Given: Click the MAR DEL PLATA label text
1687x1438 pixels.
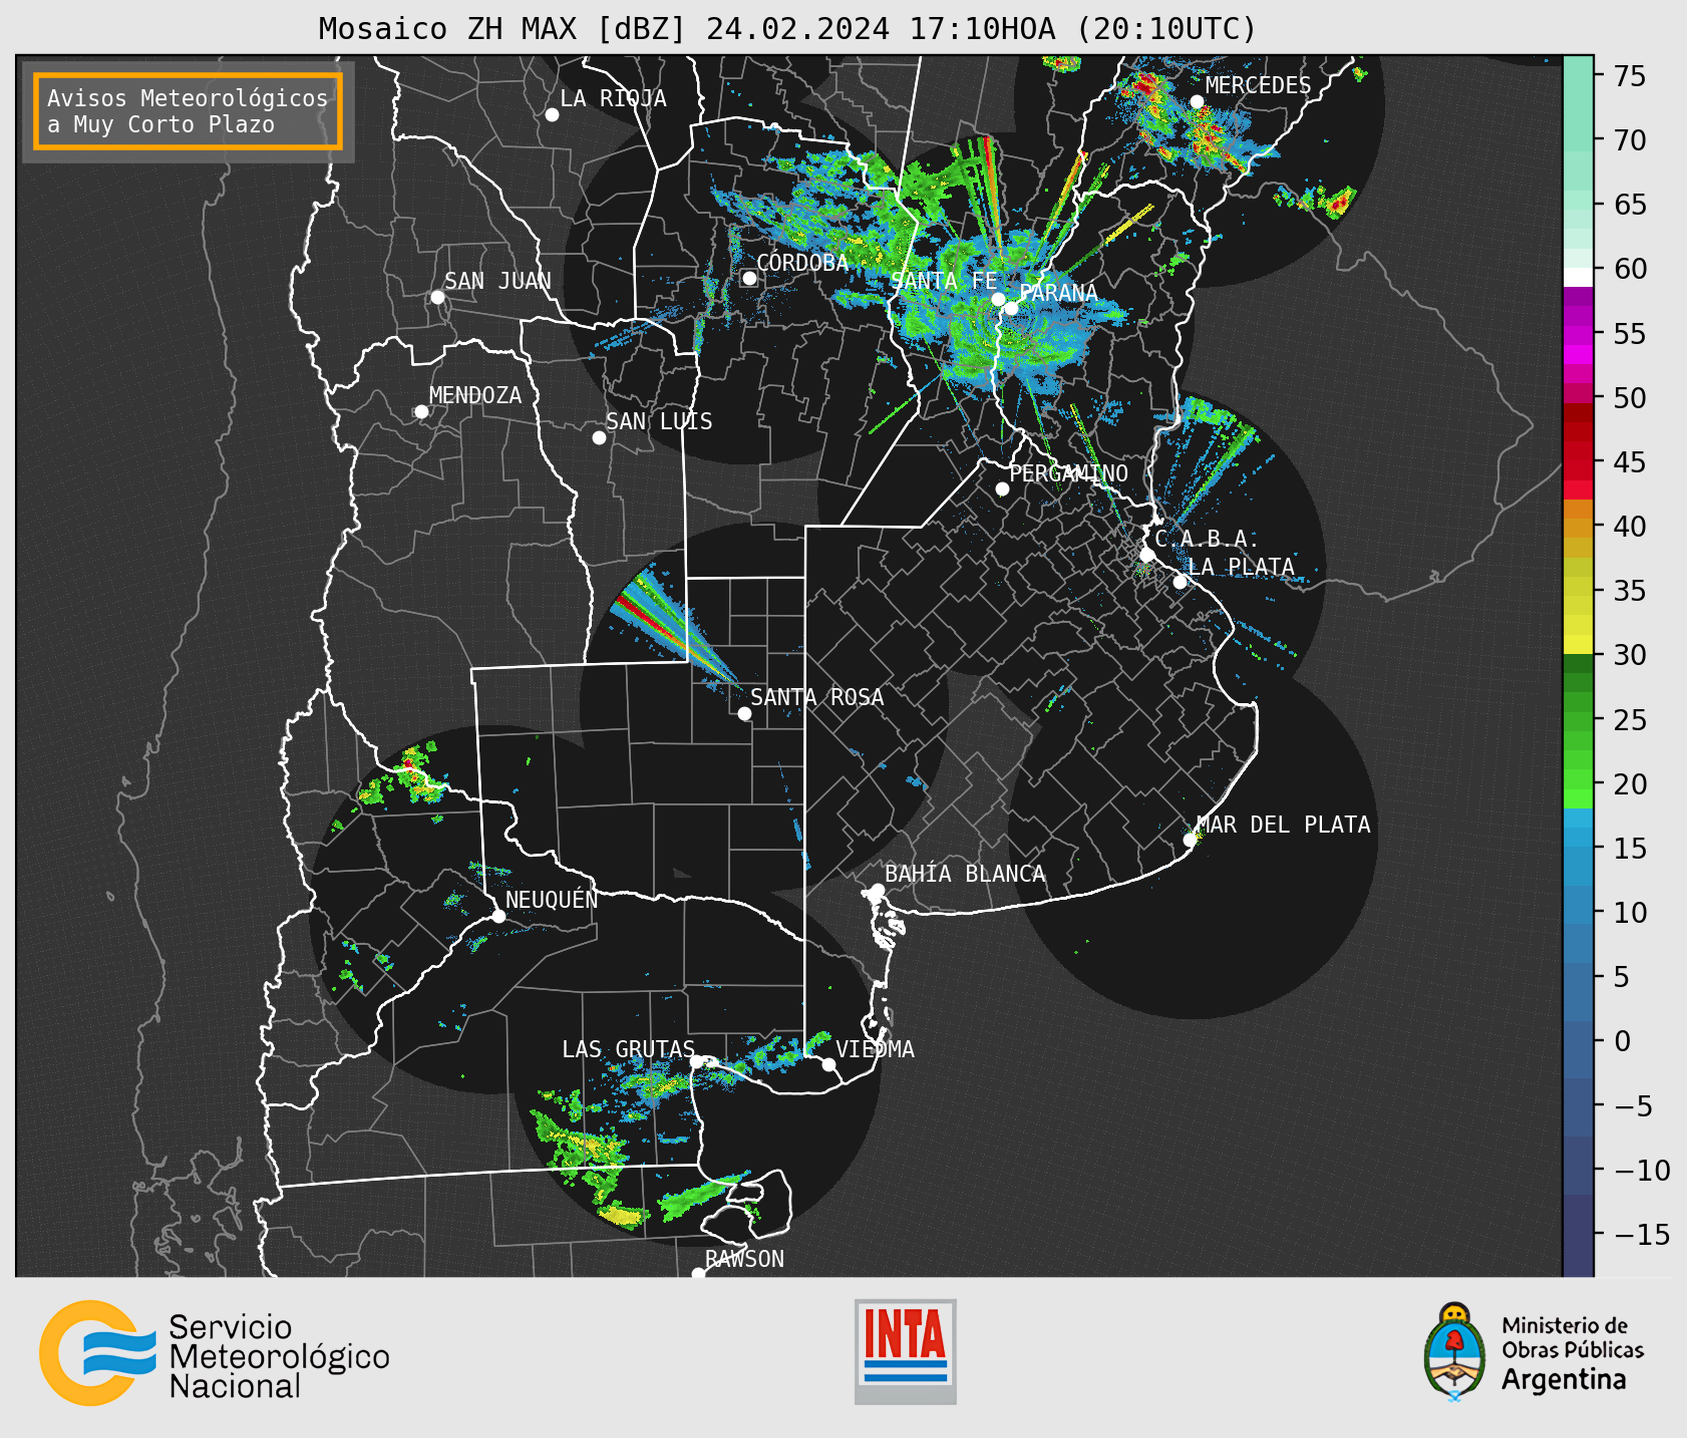Looking at the screenshot, I should (x=1283, y=825).
